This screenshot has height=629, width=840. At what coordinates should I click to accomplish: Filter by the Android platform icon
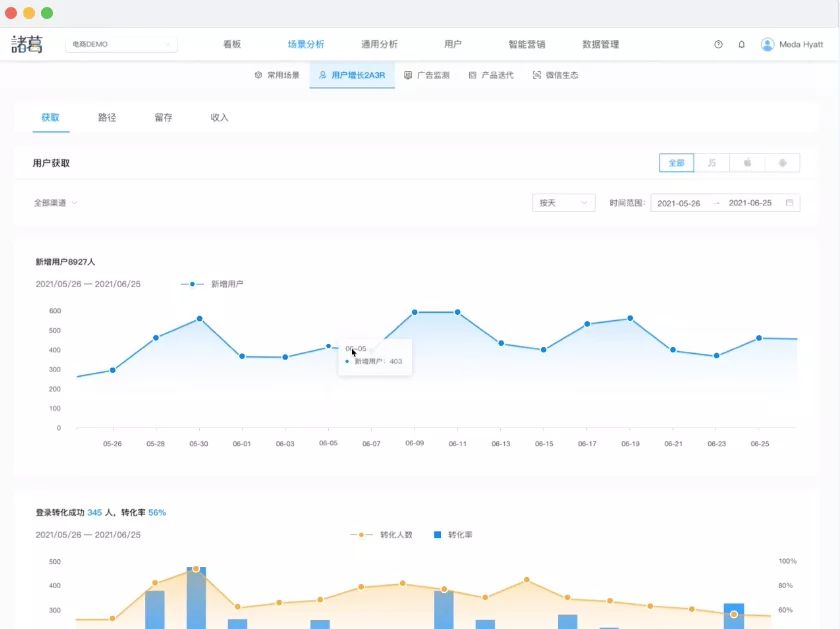point(782,163)
